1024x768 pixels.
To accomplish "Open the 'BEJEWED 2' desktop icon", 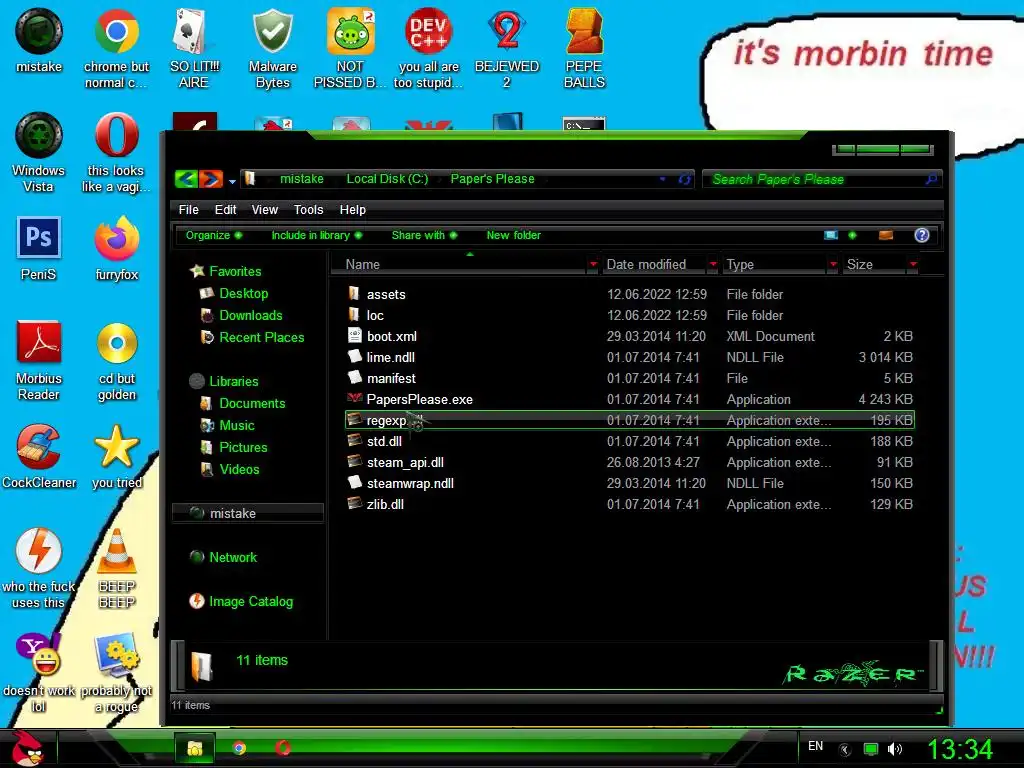I will pos(507,48).
